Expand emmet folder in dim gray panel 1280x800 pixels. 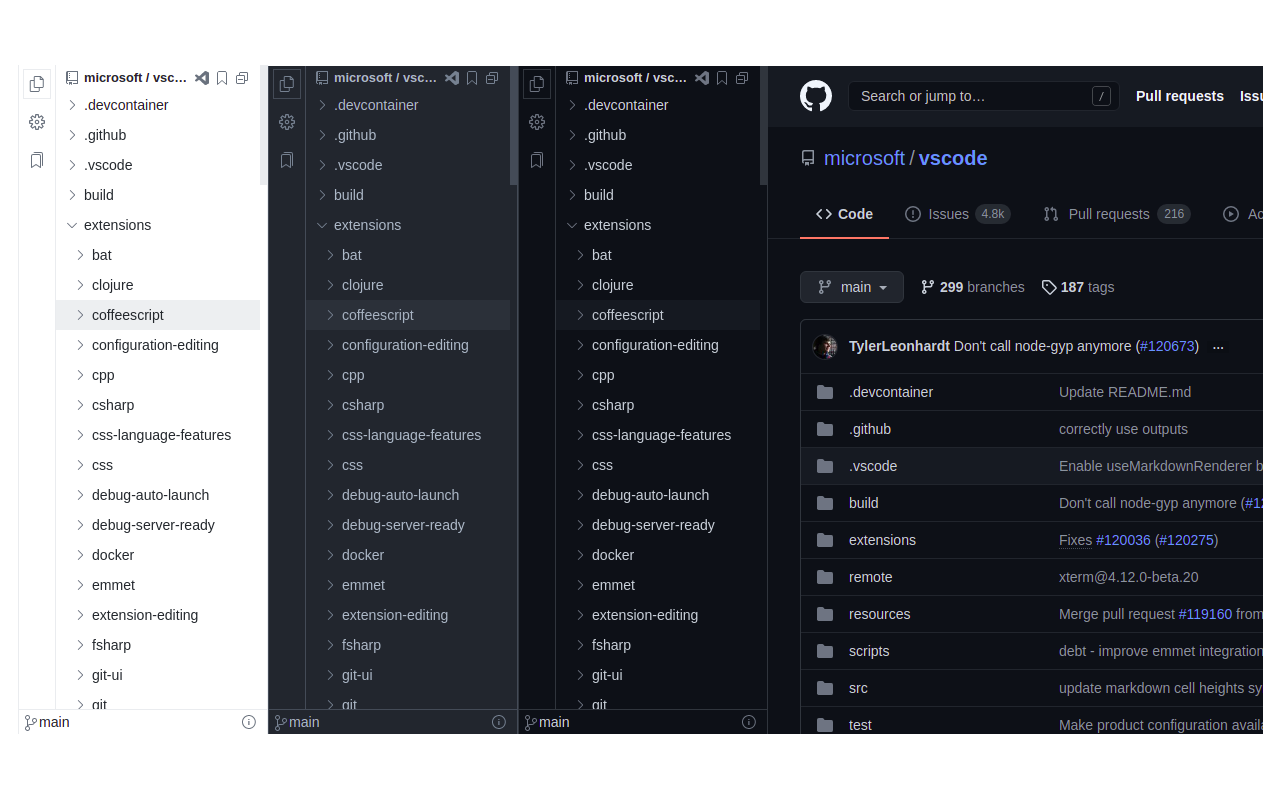point(330,585)
